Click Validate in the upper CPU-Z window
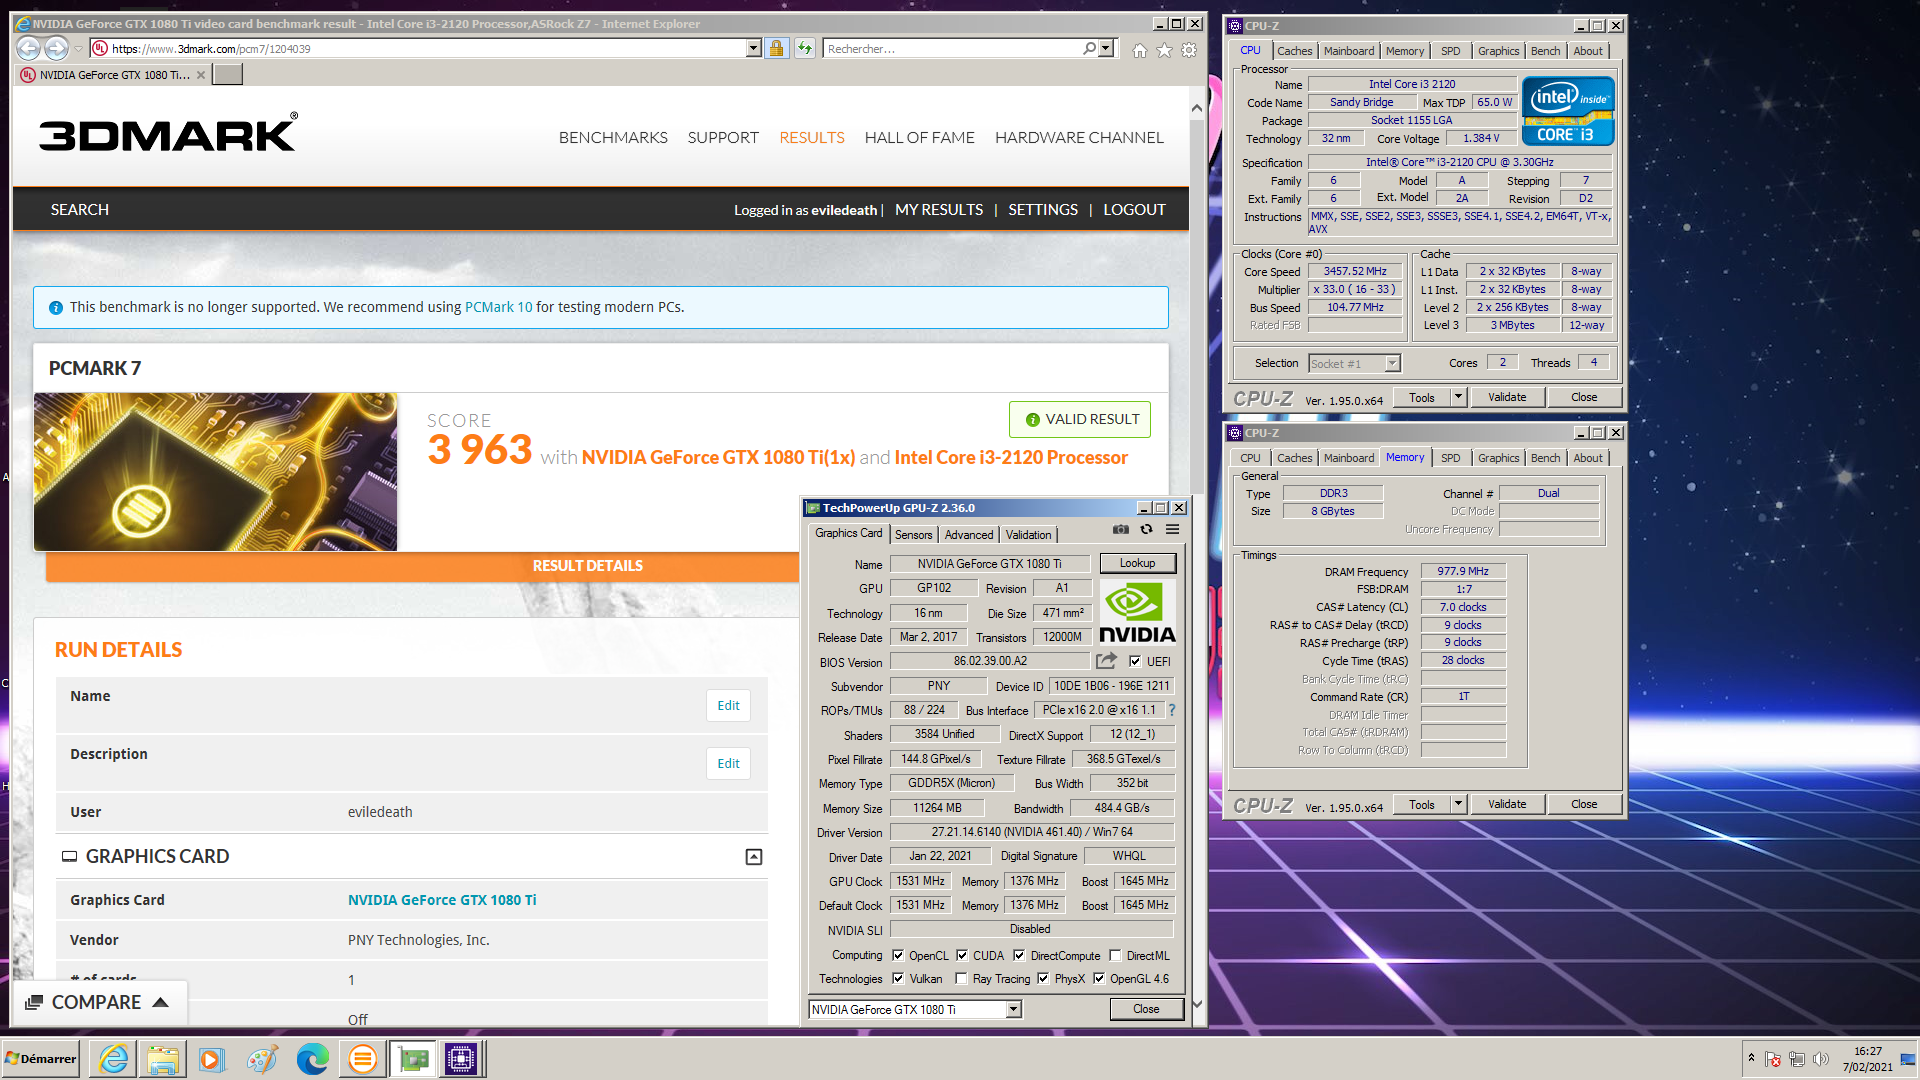The image size is (1920, 1080). [1507, 397]
